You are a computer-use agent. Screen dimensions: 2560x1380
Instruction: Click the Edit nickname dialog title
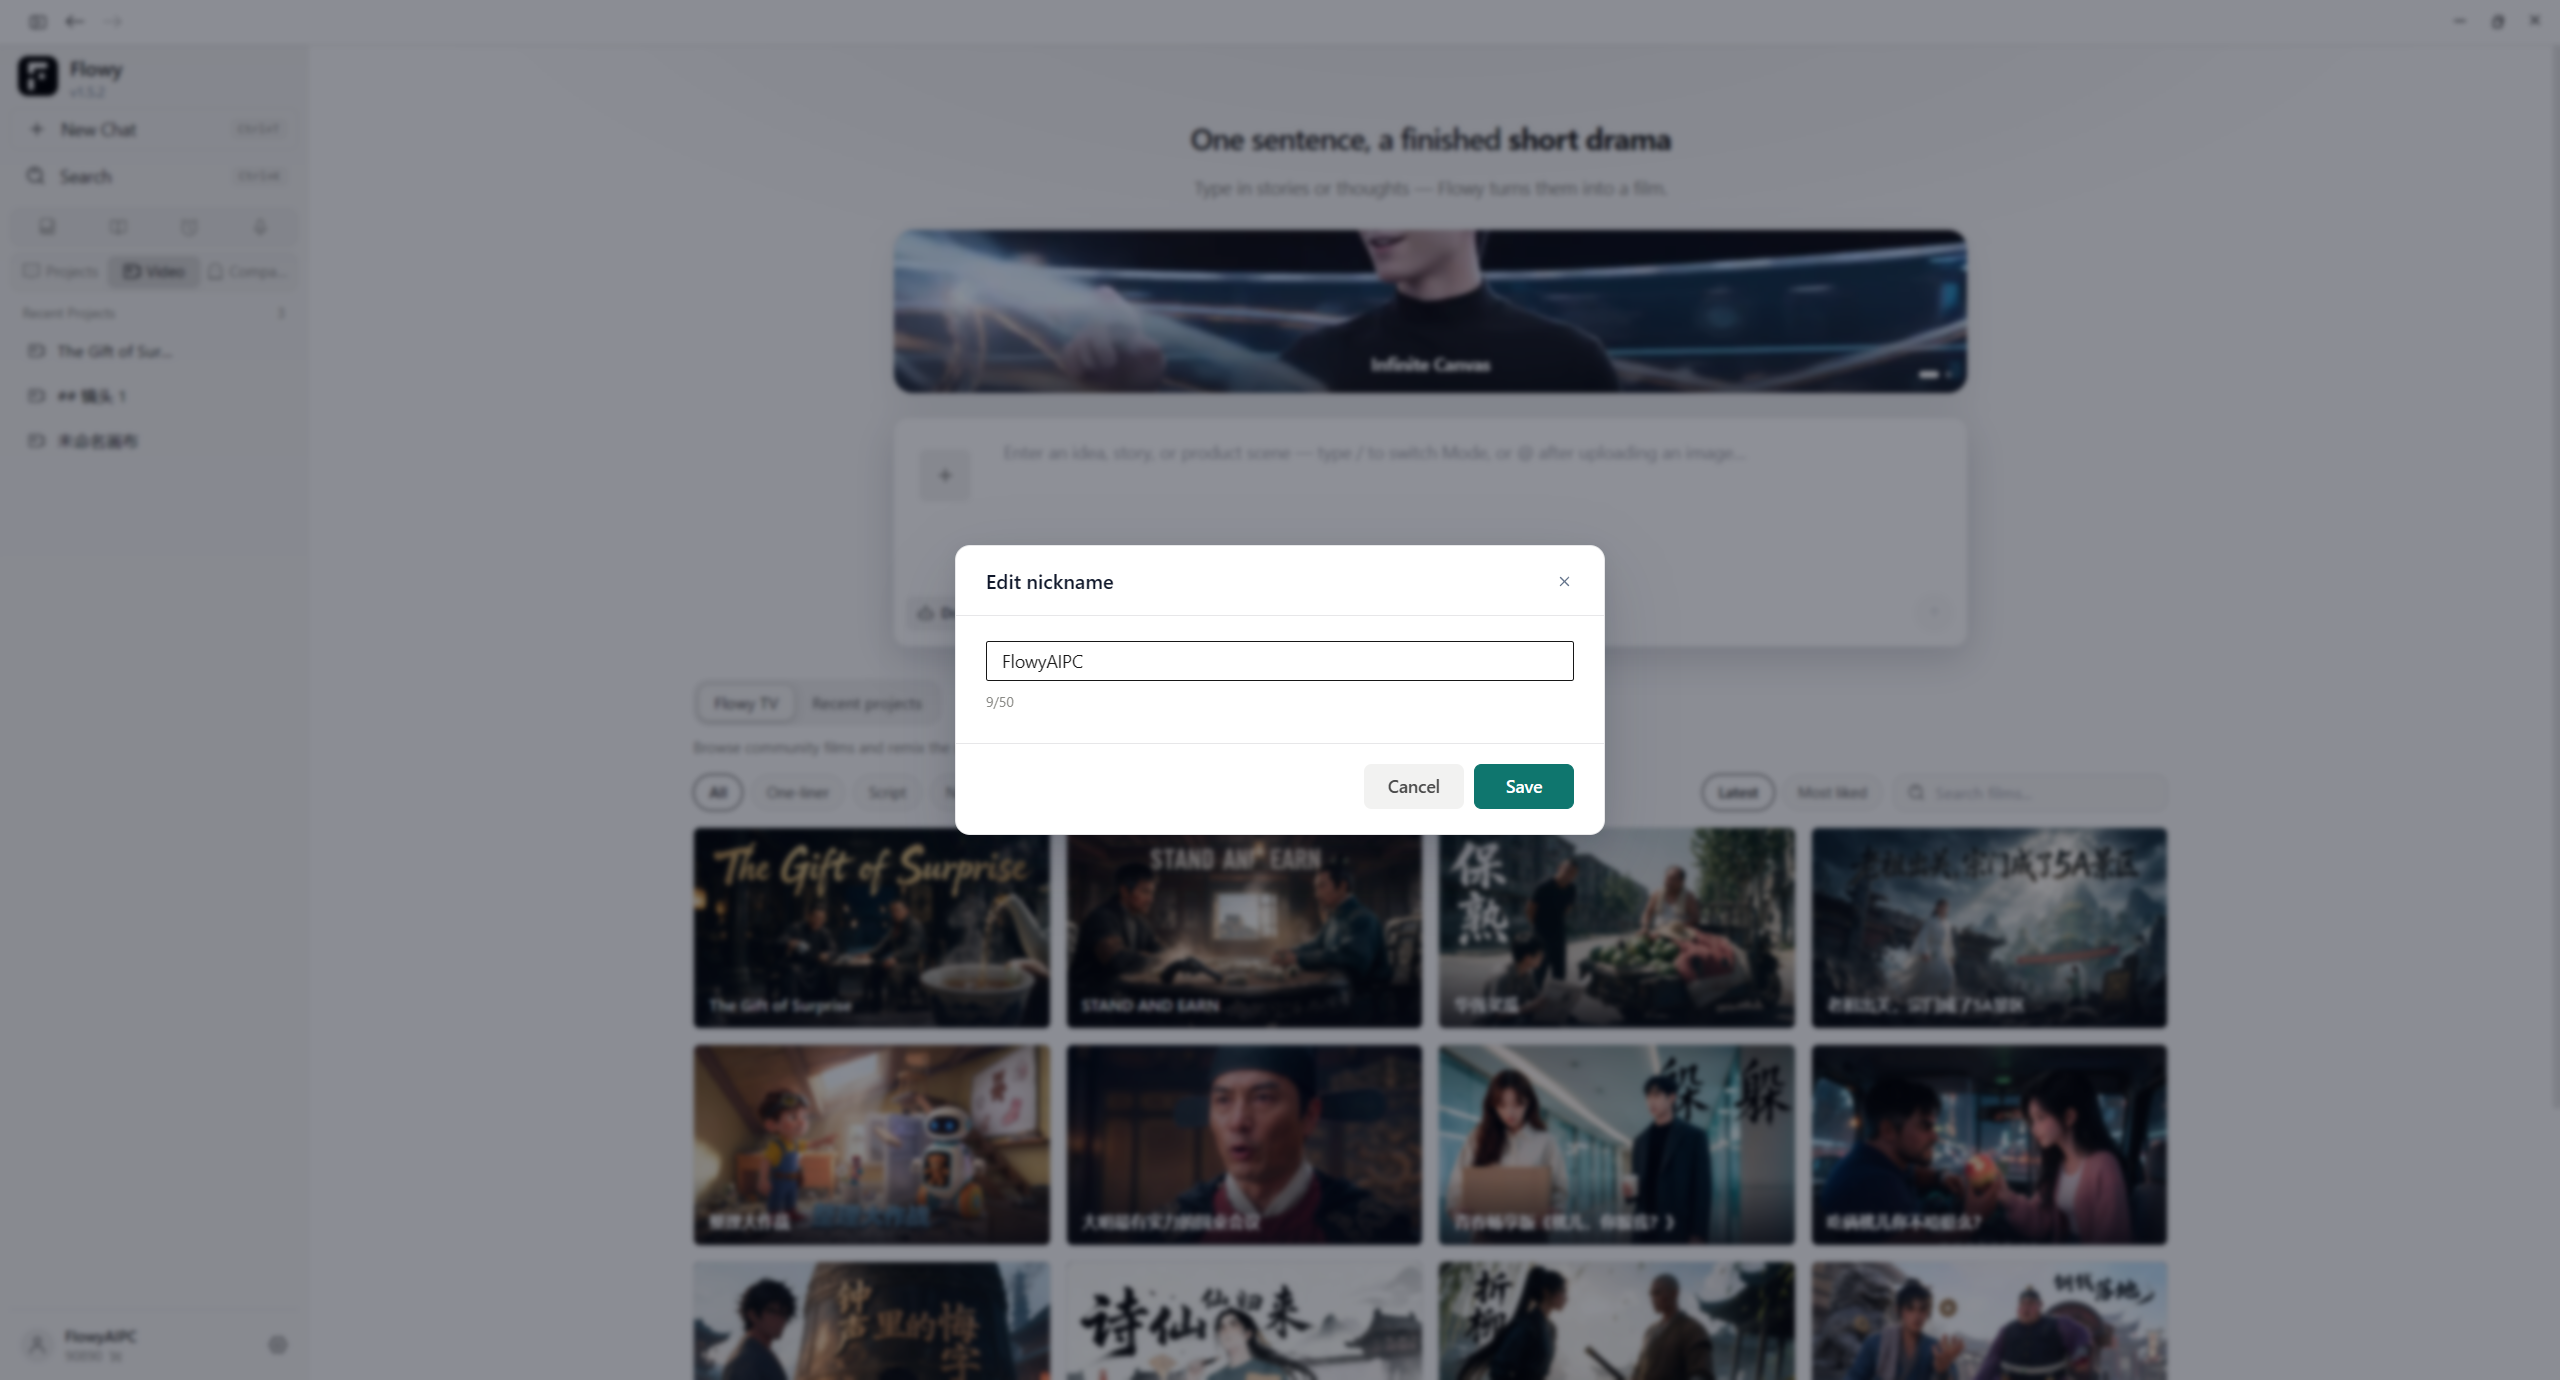pos(1049,582)
